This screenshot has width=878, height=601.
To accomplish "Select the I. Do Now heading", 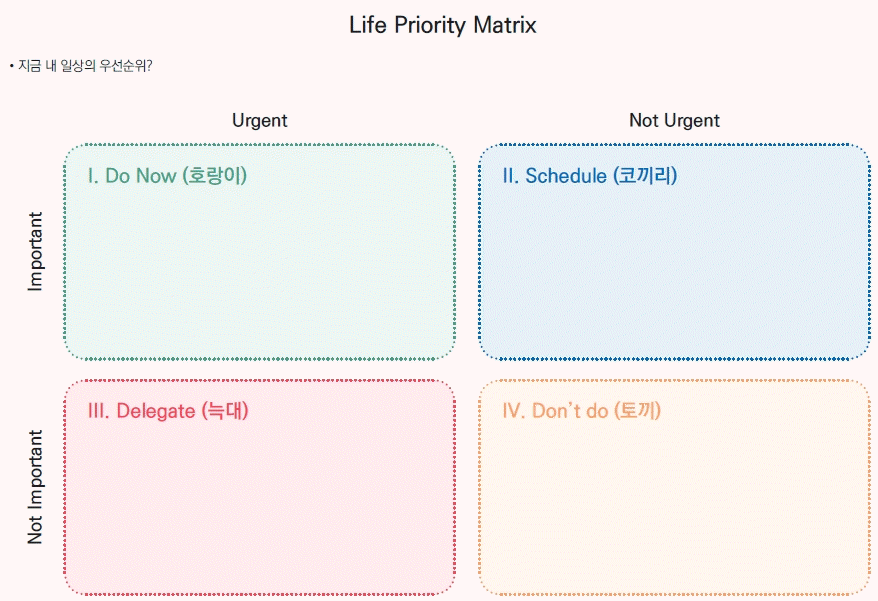I will pos(167,176).
